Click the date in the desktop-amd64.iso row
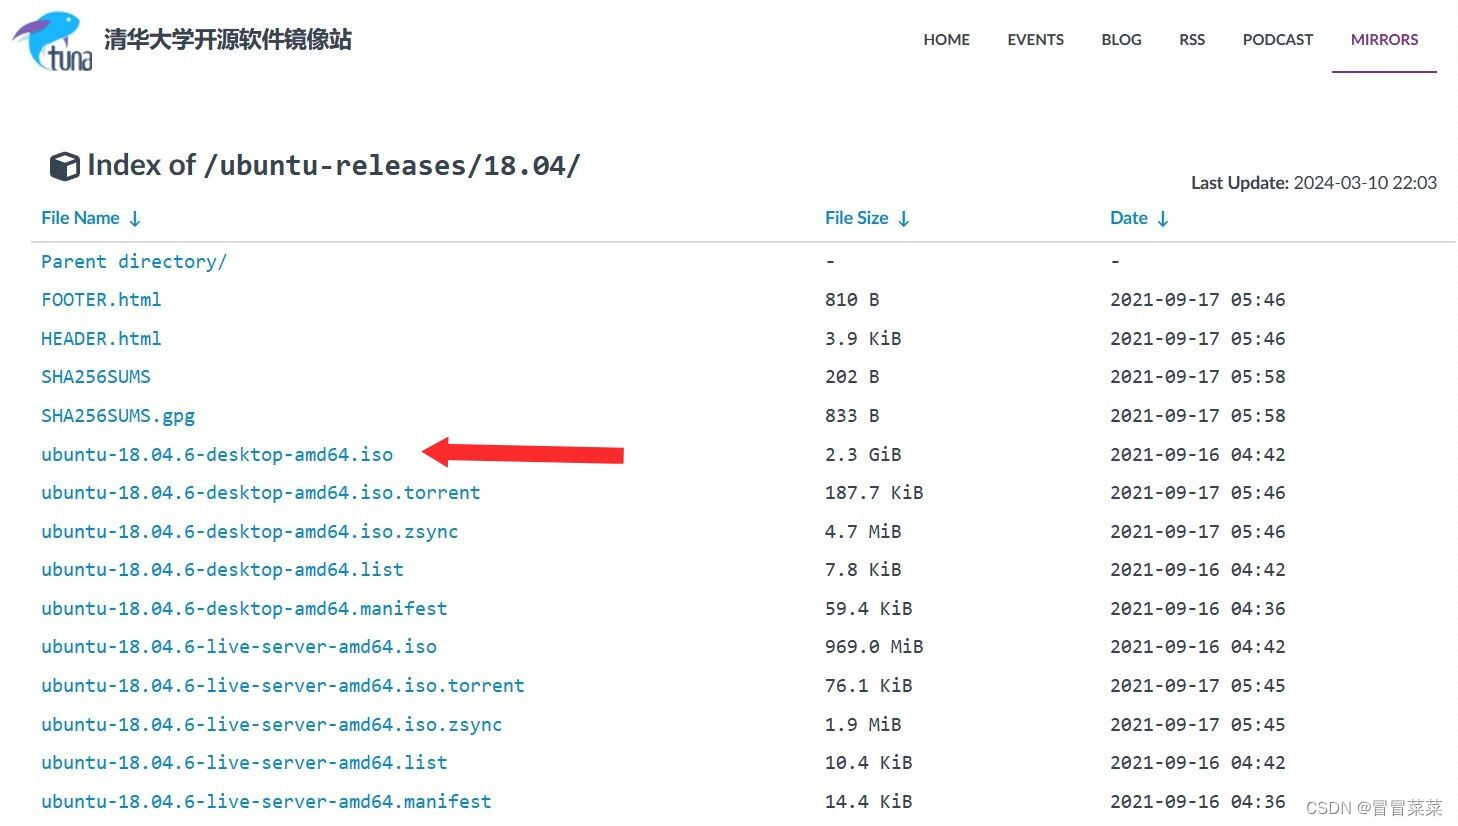1458x826 pixels. coord(1198,455)
